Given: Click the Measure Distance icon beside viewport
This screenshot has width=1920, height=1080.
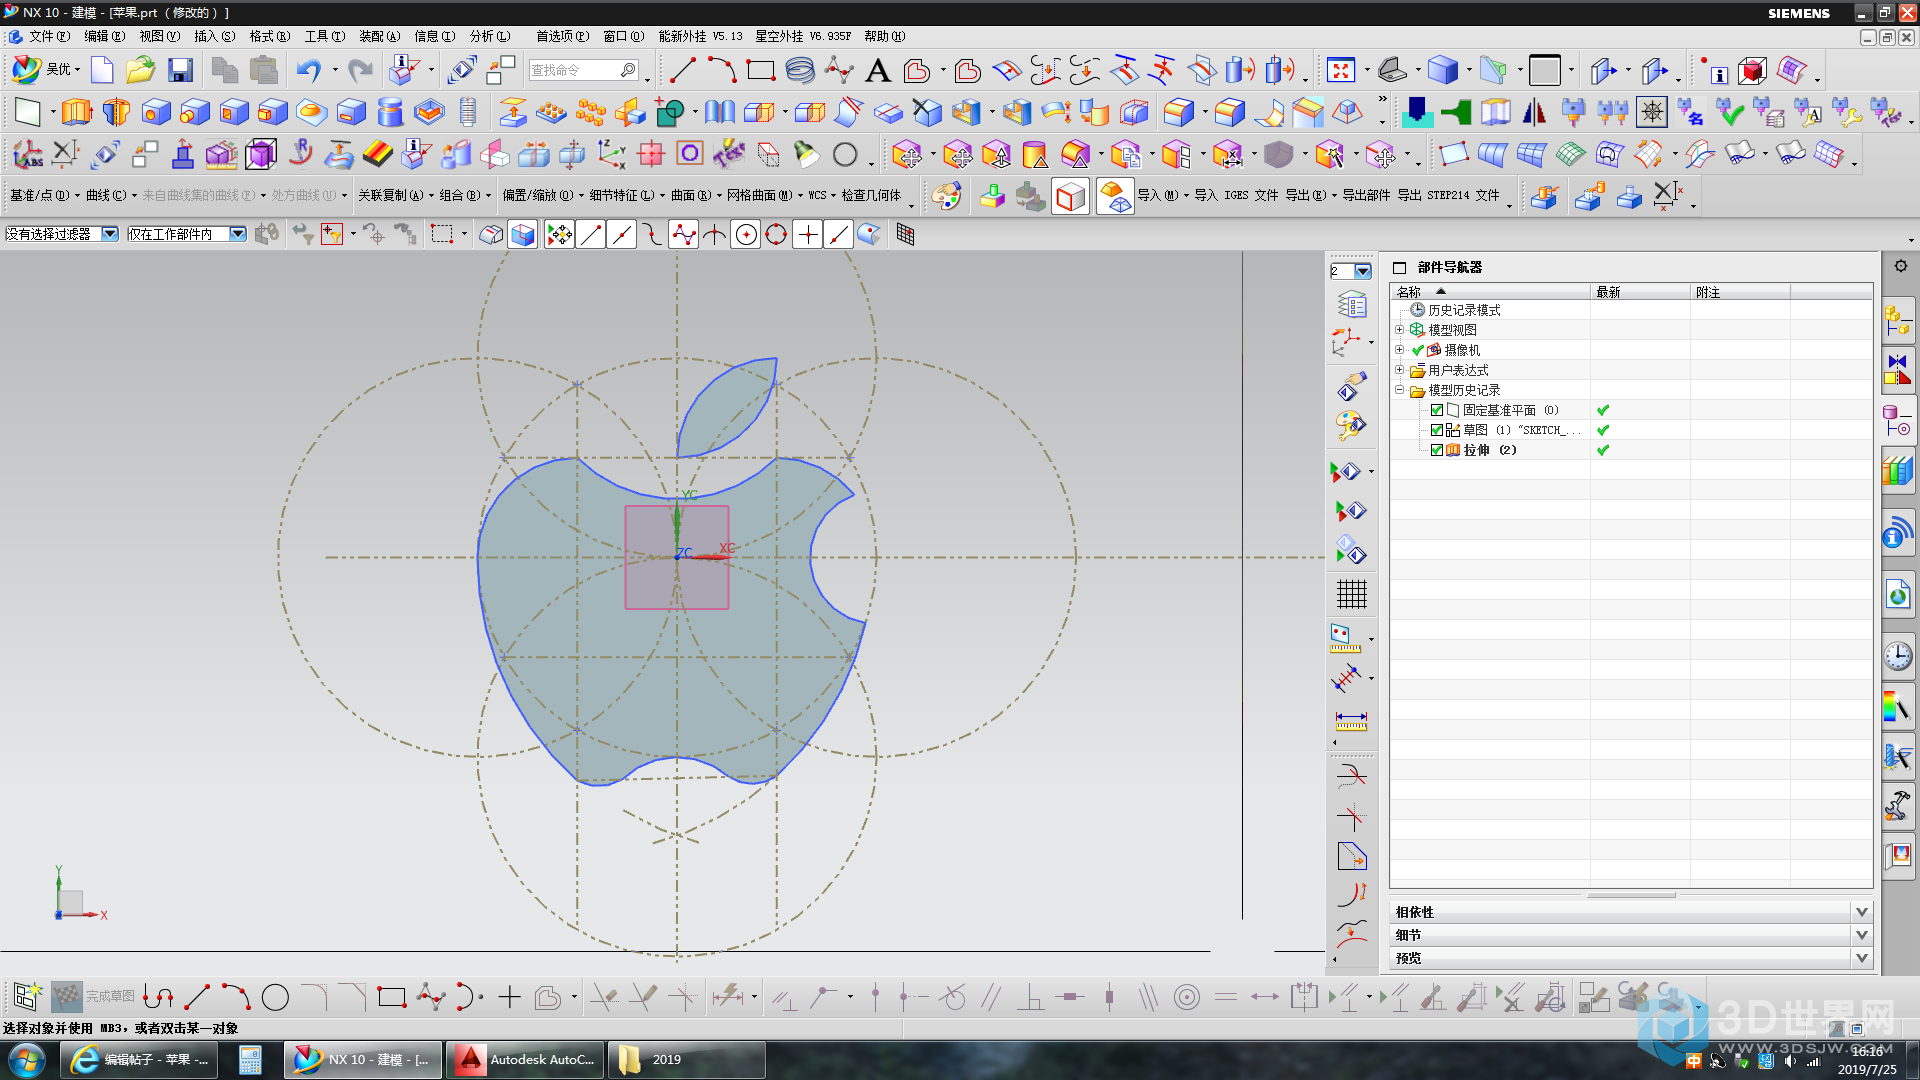Looking at the screenshot, I should click(x=1350, y=721).
